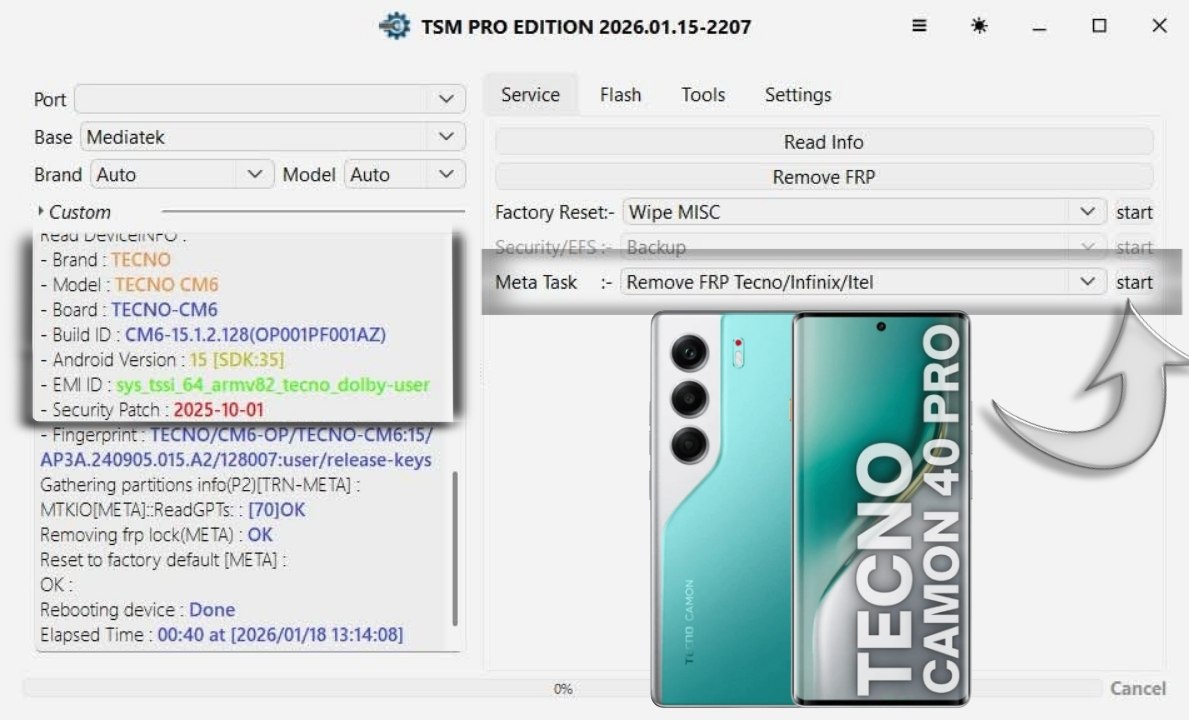Screen dimensions: 1189x720
Task: Open the Brand Auto dropdown
Action: pos(181,174)
